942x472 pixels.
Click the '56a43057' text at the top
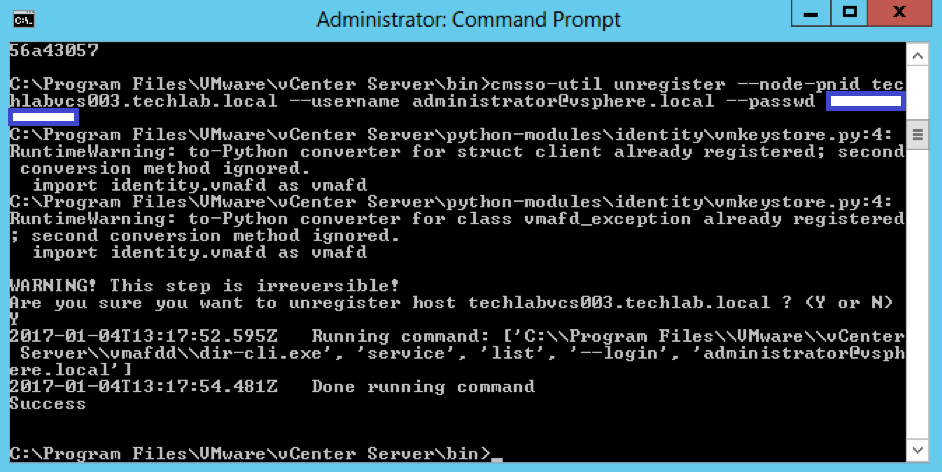coord(54,50)
